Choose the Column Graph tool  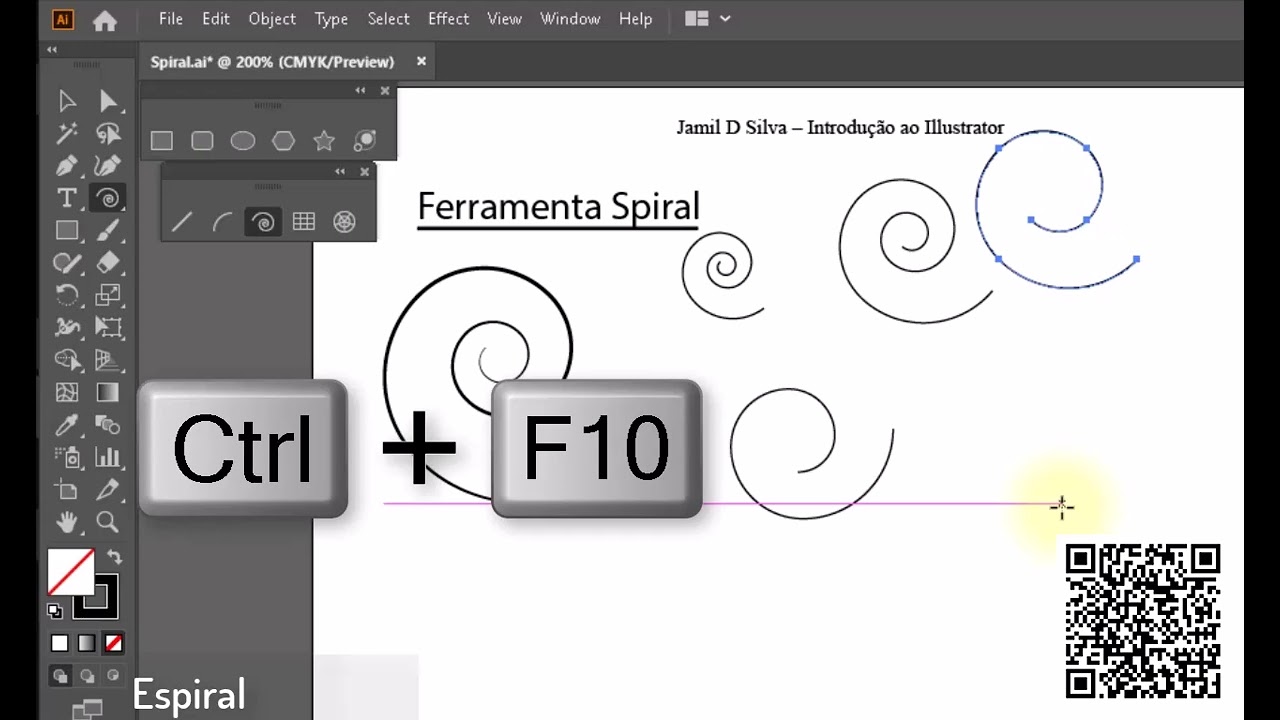(108, 458)
